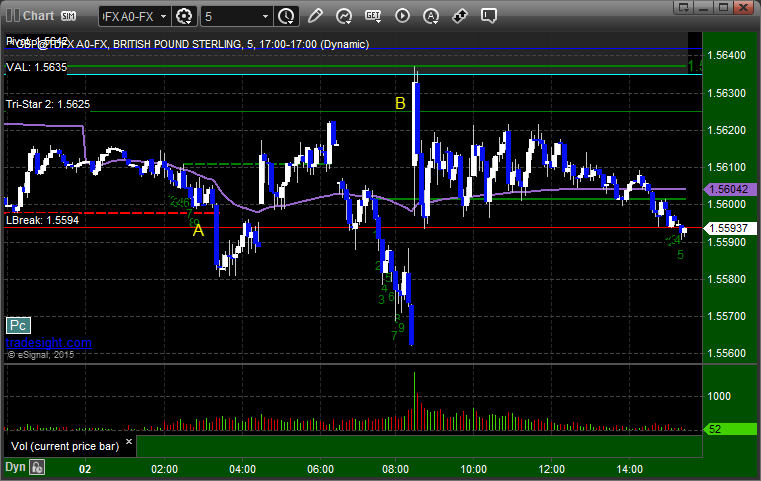Click the yellow B marker on chart
The width and height of the screenshot is (761, 481).
point(400,103)
